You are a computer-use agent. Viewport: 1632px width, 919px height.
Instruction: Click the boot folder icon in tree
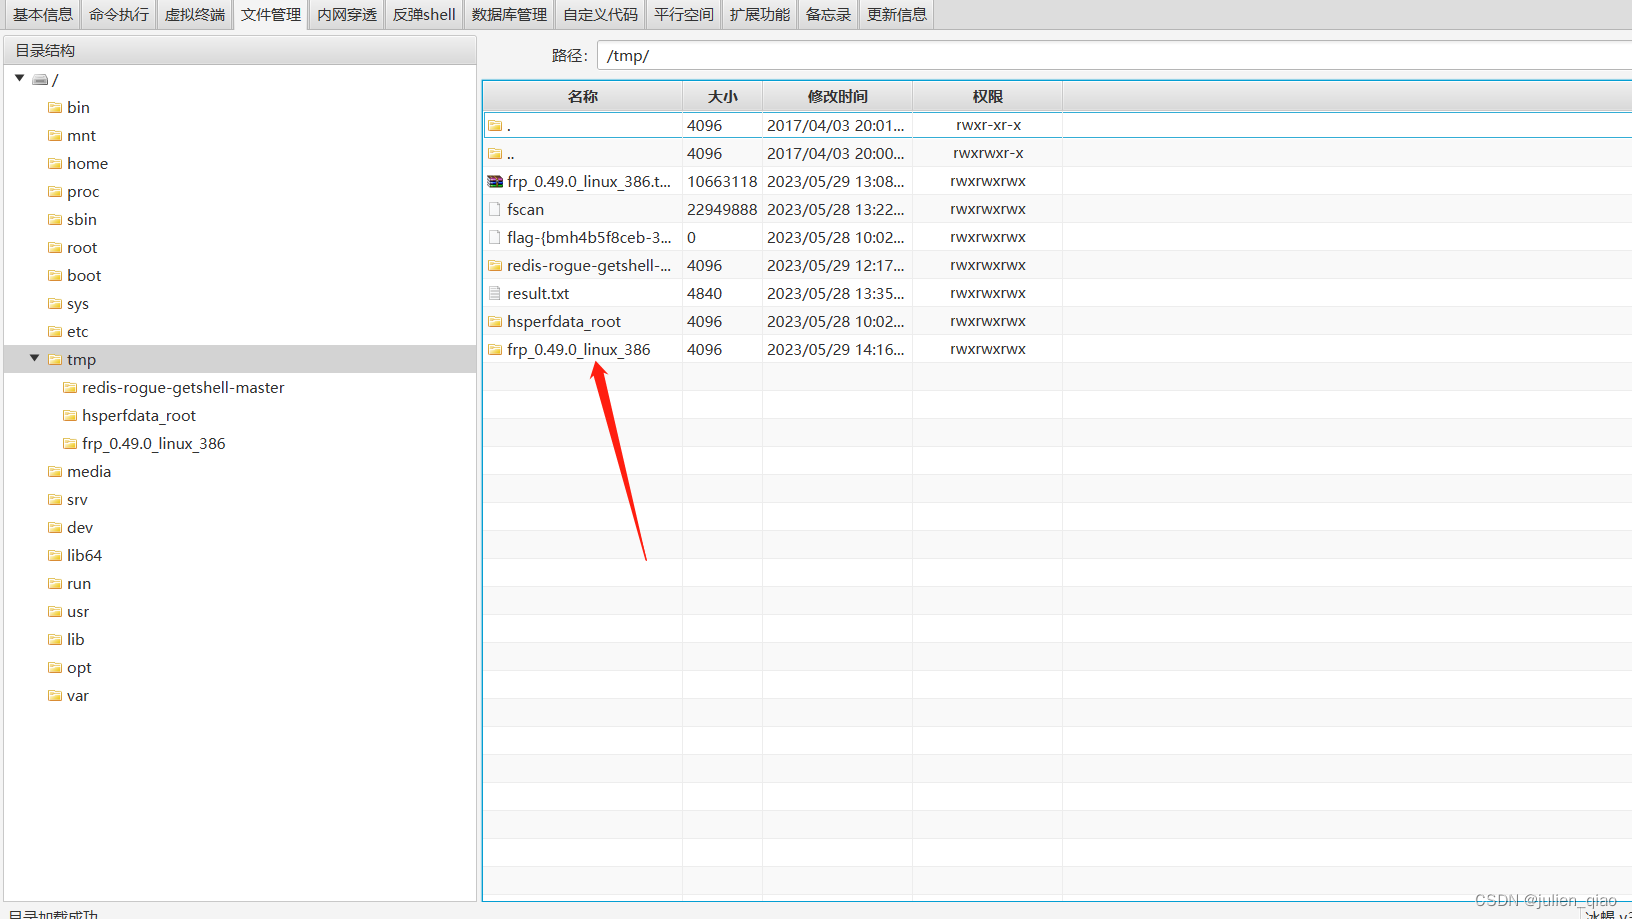coord(55,275)
